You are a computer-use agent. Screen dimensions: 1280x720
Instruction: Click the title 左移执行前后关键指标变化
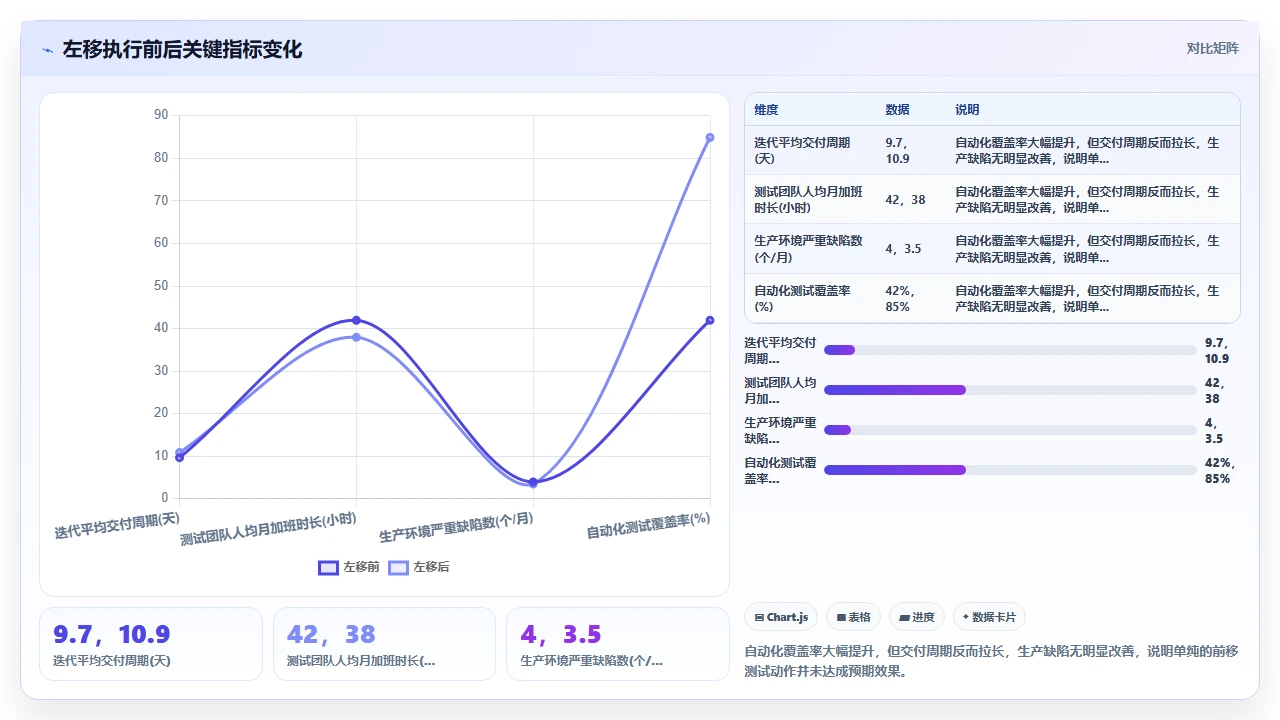coord(182,49)
